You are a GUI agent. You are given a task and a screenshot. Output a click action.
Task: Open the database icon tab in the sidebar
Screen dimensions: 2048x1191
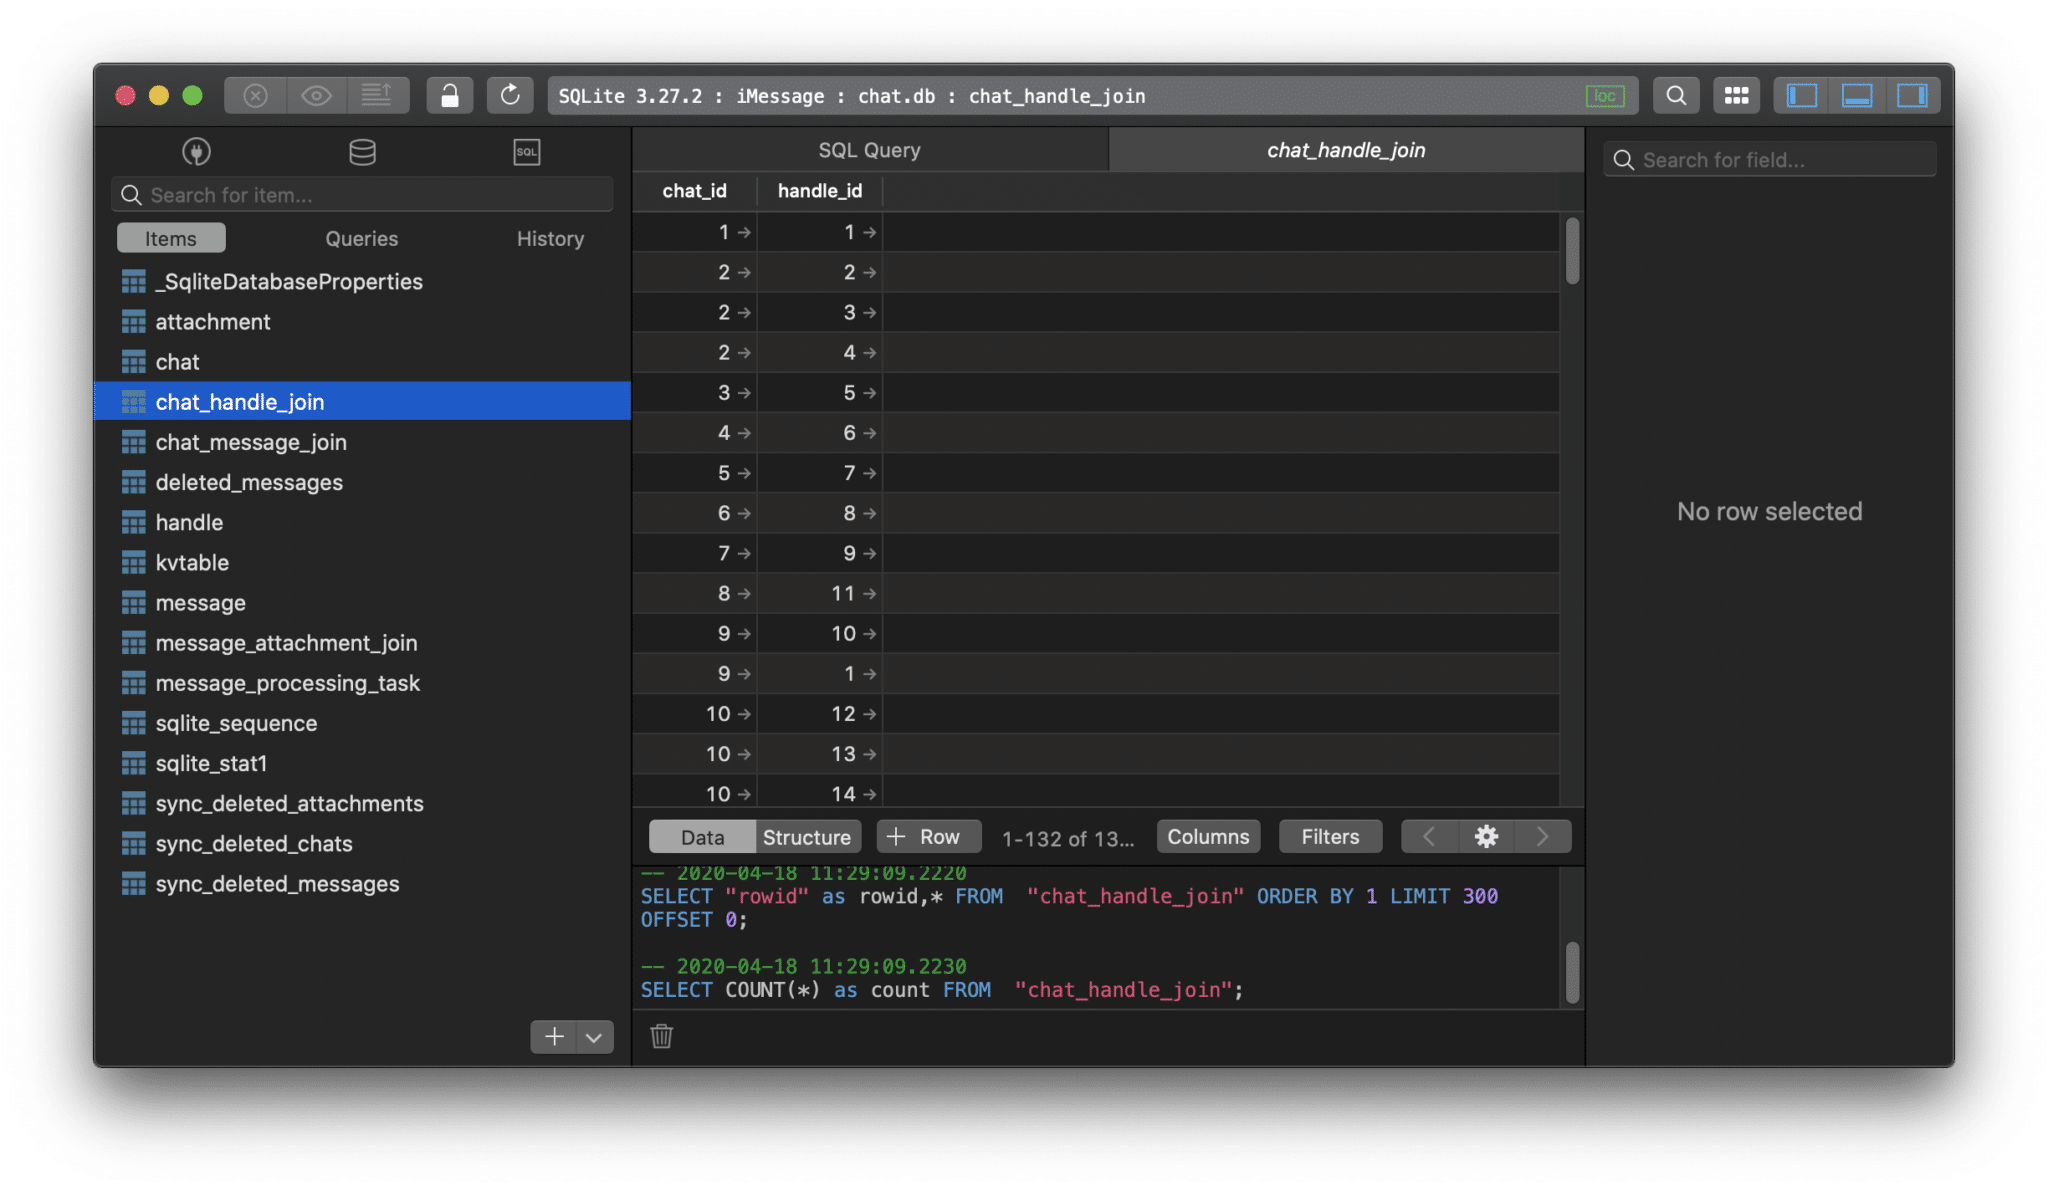(362, 152)
